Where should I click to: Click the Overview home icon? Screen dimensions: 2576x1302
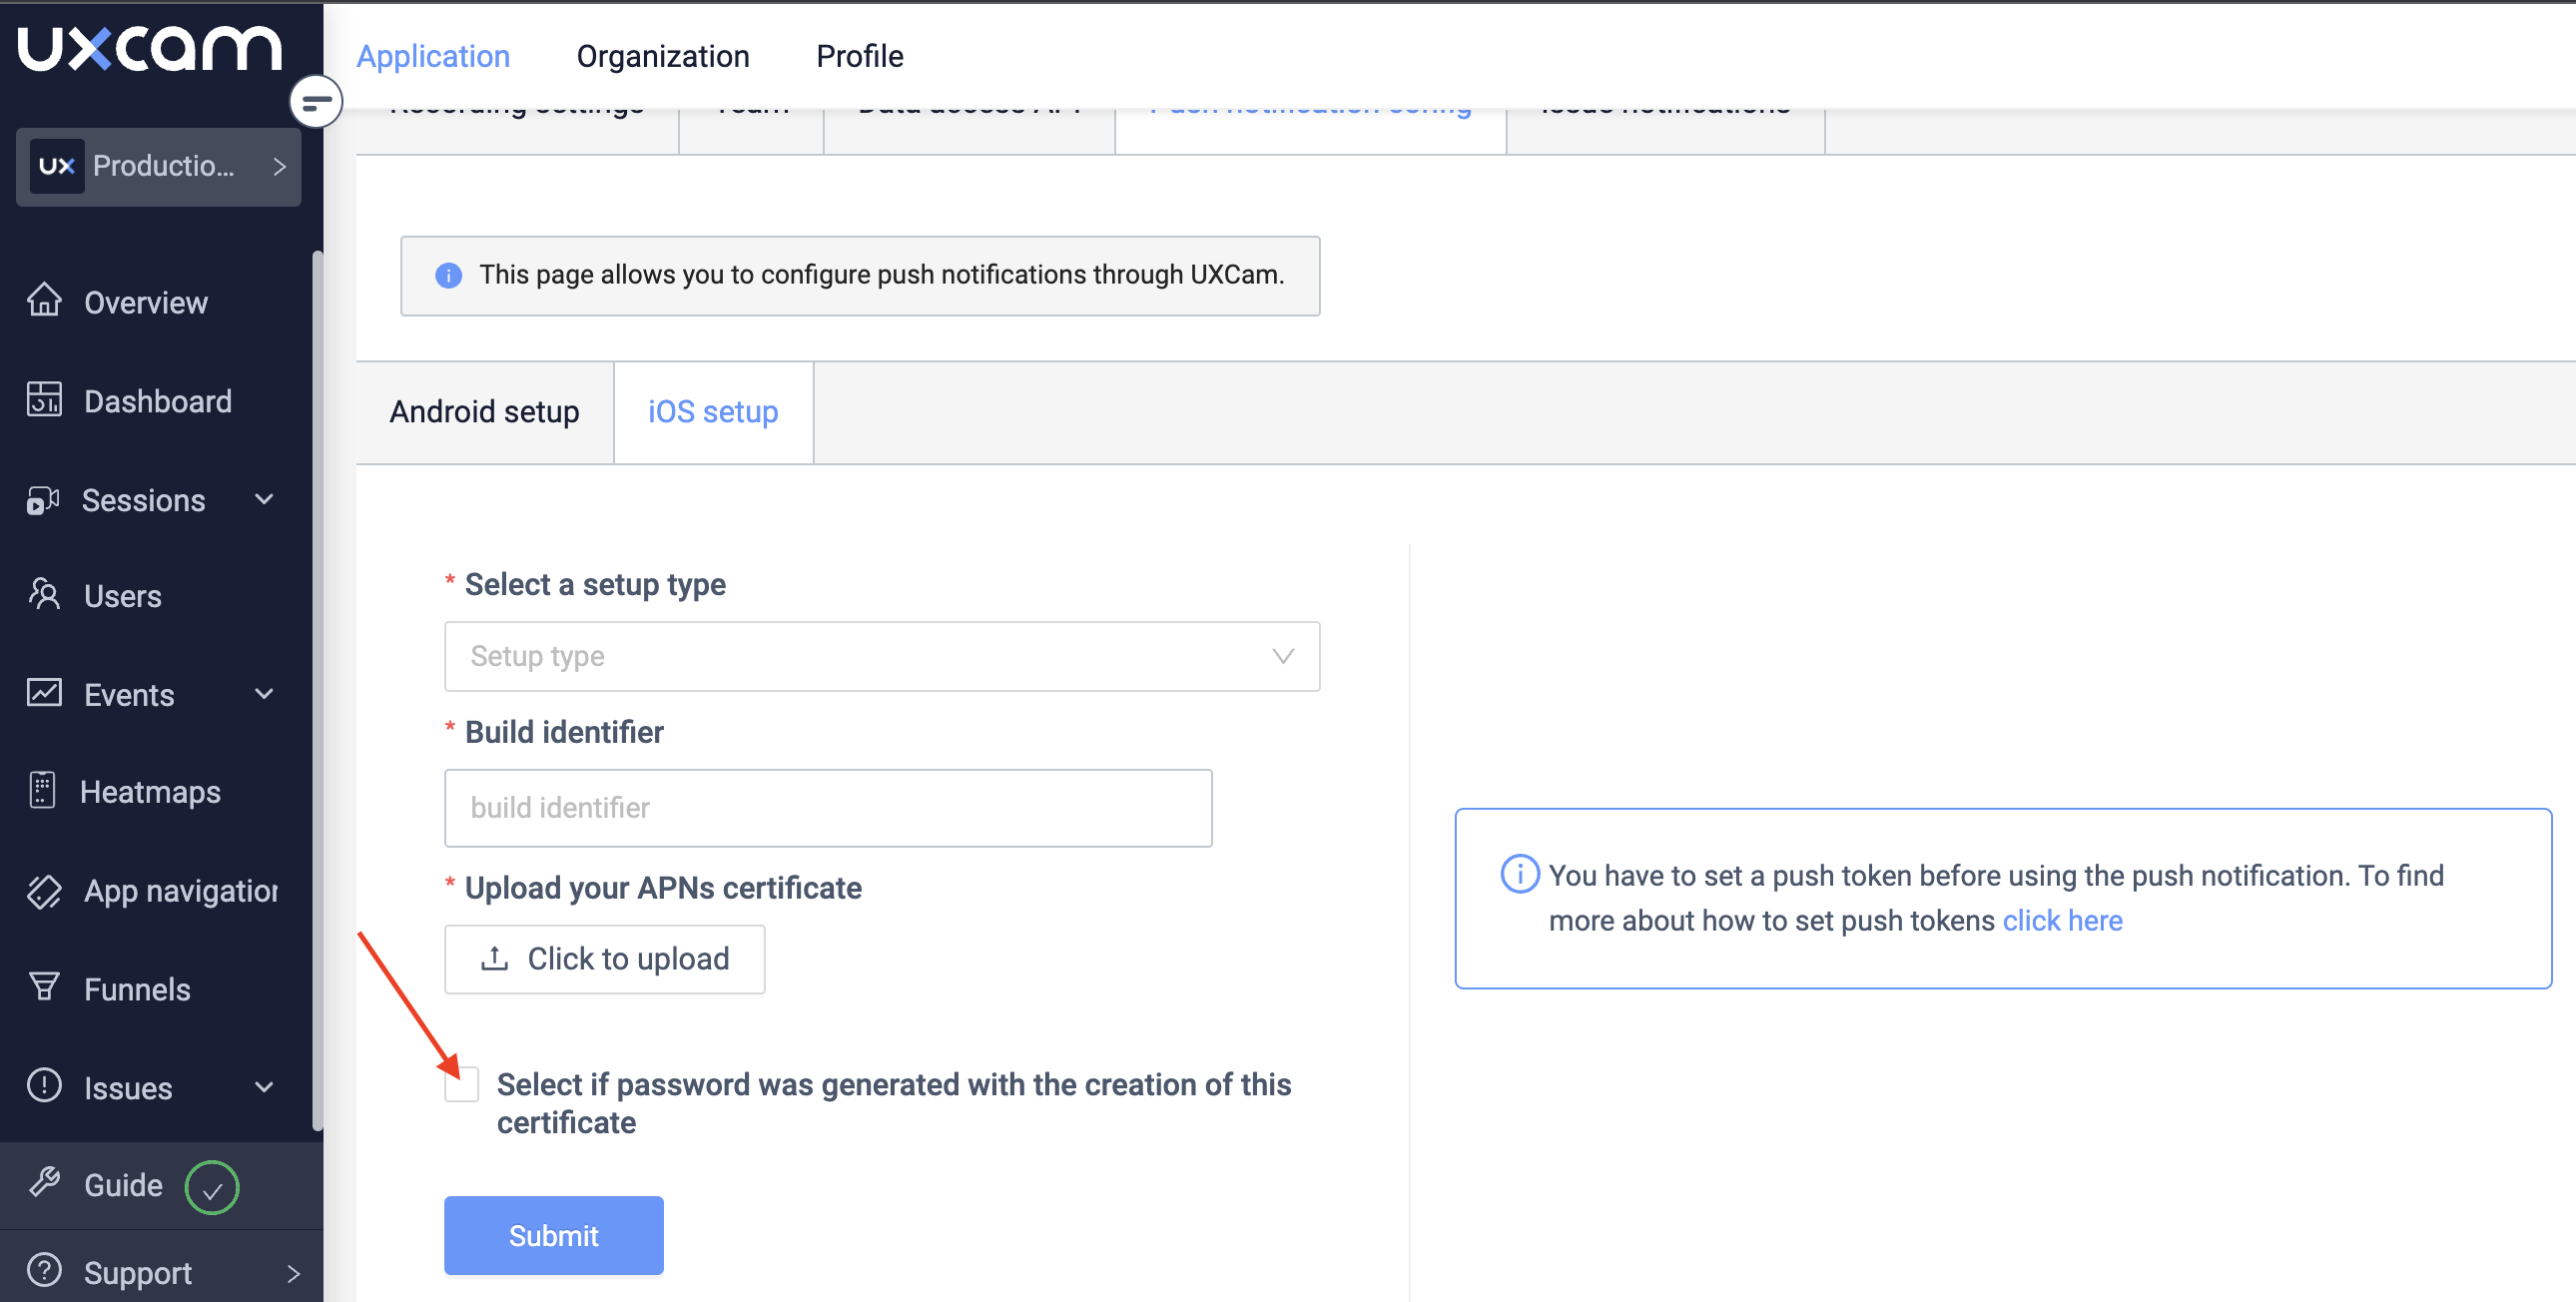coord(44,300)
